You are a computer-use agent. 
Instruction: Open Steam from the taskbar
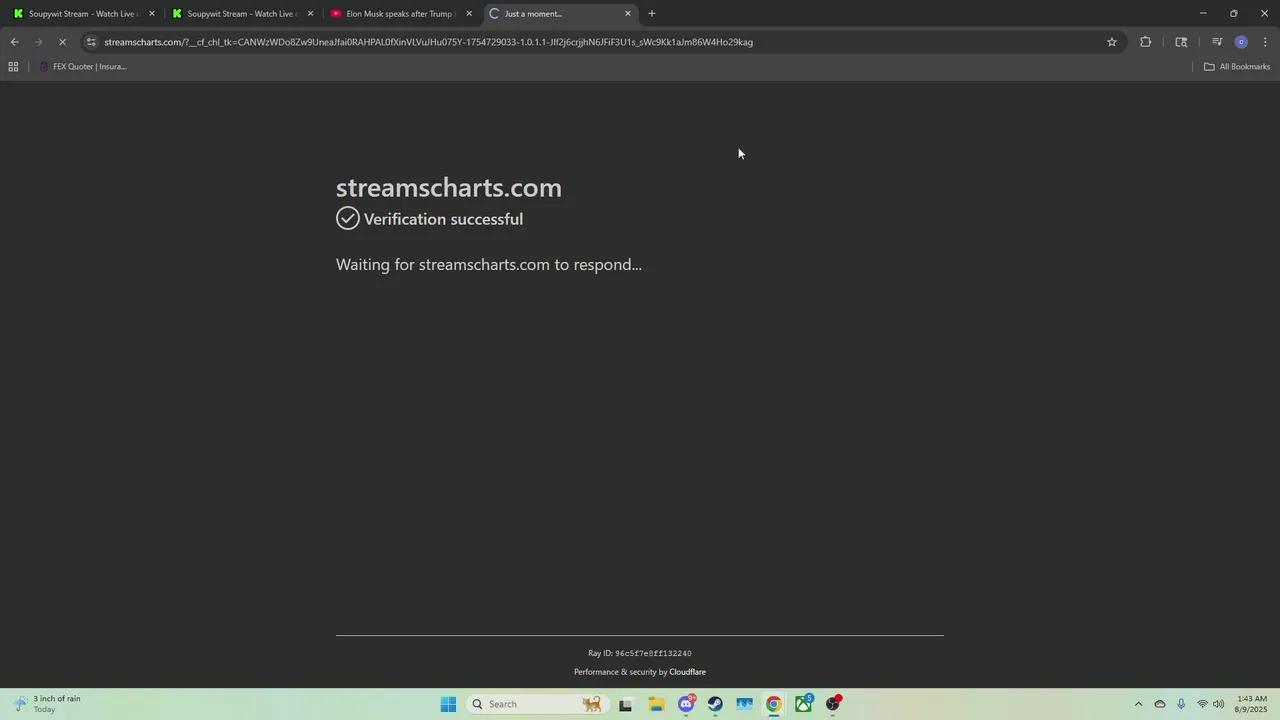(715, 704)
